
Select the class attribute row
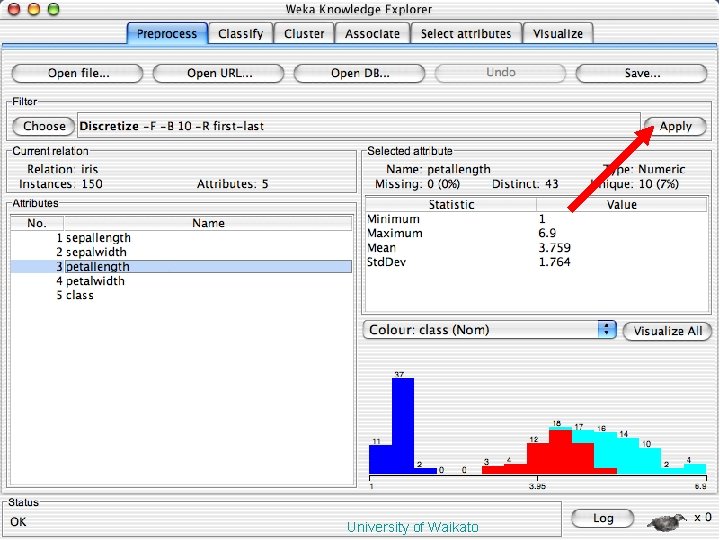181,295
